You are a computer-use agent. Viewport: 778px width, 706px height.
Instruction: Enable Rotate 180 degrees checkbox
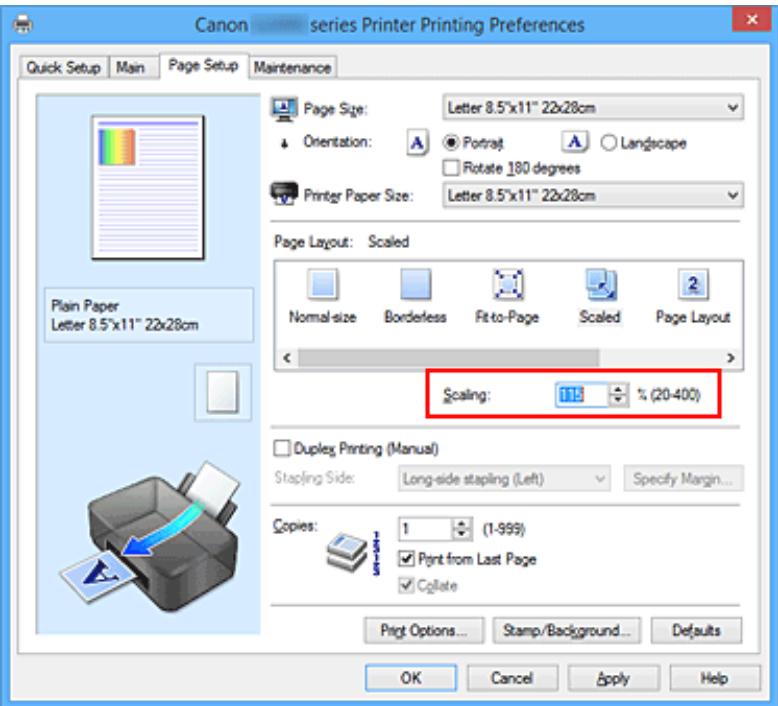(451, 168)
